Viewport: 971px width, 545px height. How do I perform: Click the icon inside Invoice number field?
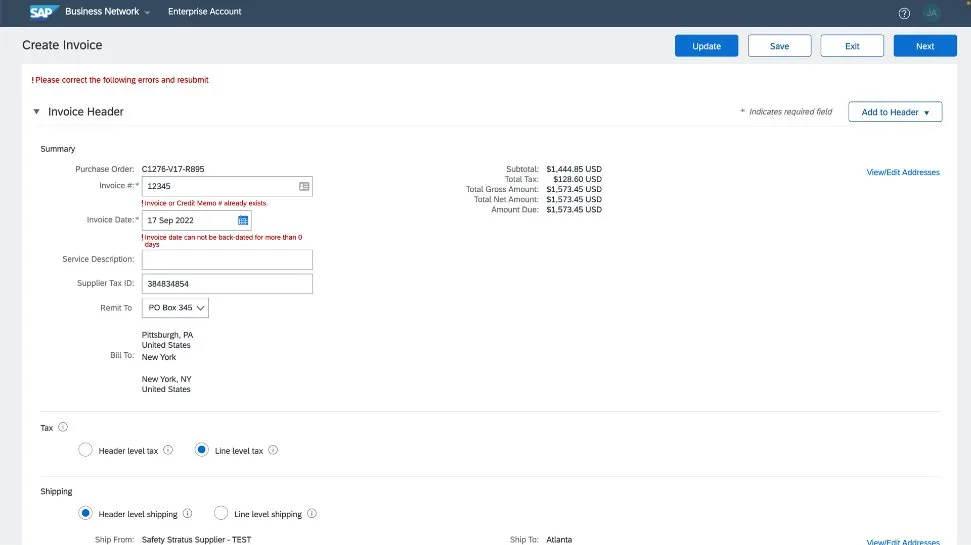click(x=304, y=186)
